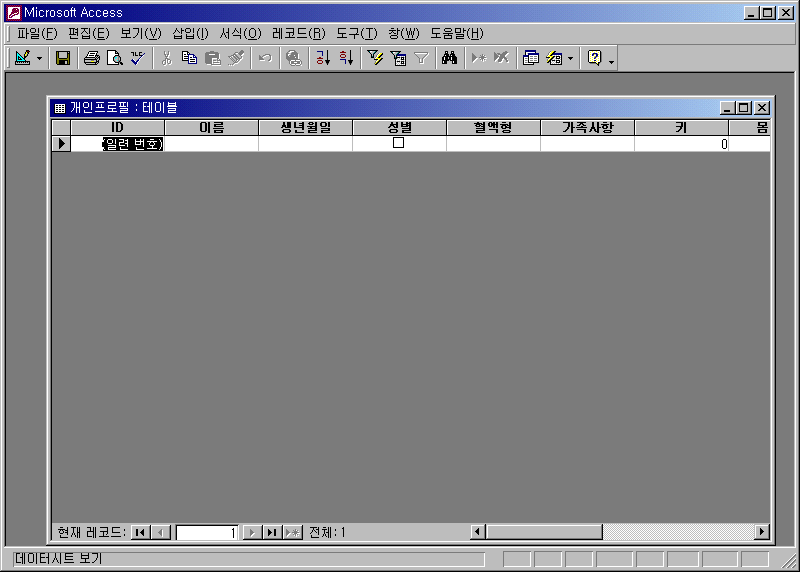This screenshot has width=800, height=572.
Task: Toggle the Apply Filter funnel icon
Action: tap(421, 58)
